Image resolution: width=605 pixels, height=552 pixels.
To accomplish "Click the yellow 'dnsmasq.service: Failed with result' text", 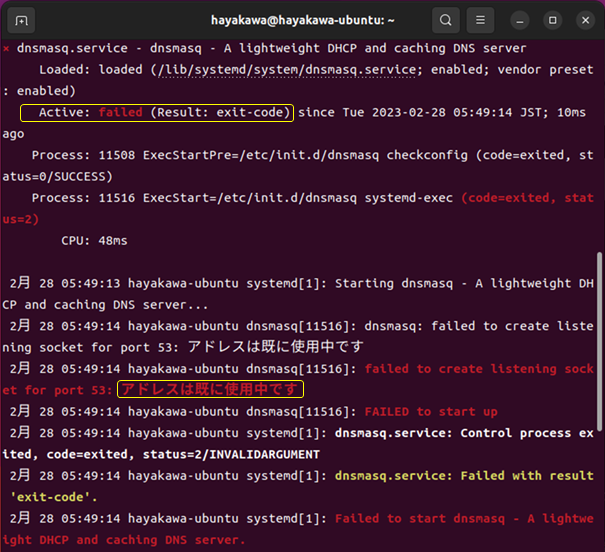I will [465, 476].
